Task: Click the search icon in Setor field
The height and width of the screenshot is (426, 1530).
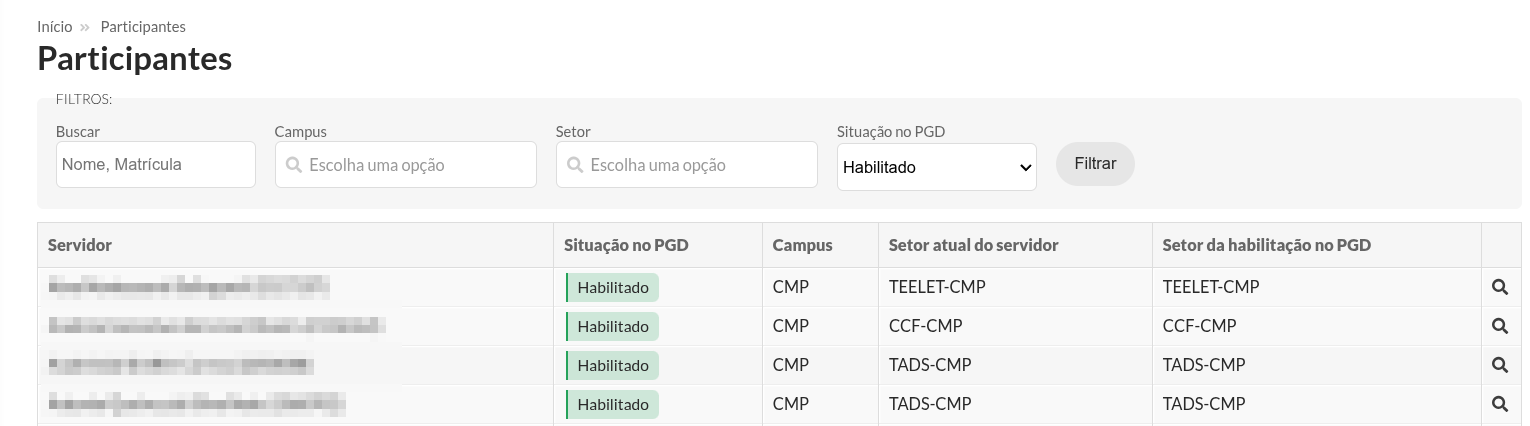Action: (x=575, y=165)
